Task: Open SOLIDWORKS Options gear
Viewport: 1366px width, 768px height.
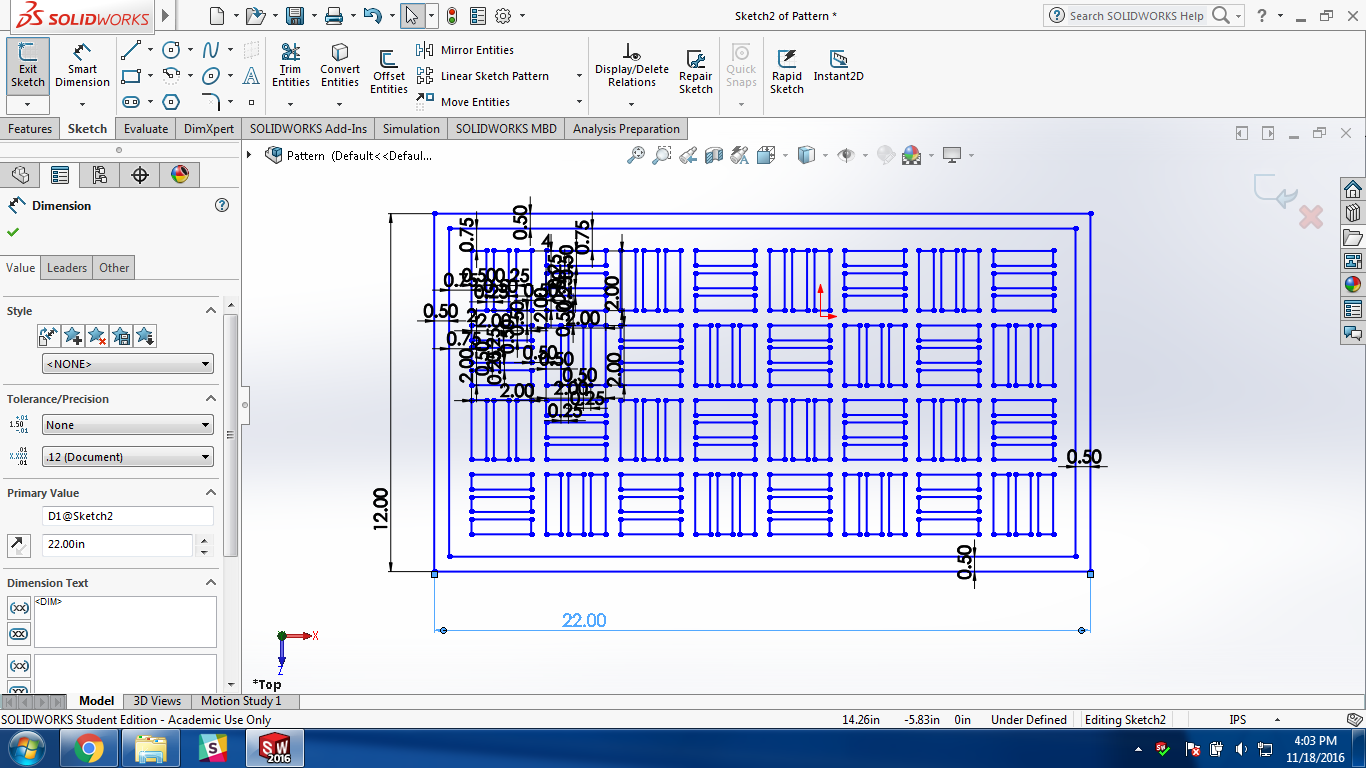Action: point(503,16)
